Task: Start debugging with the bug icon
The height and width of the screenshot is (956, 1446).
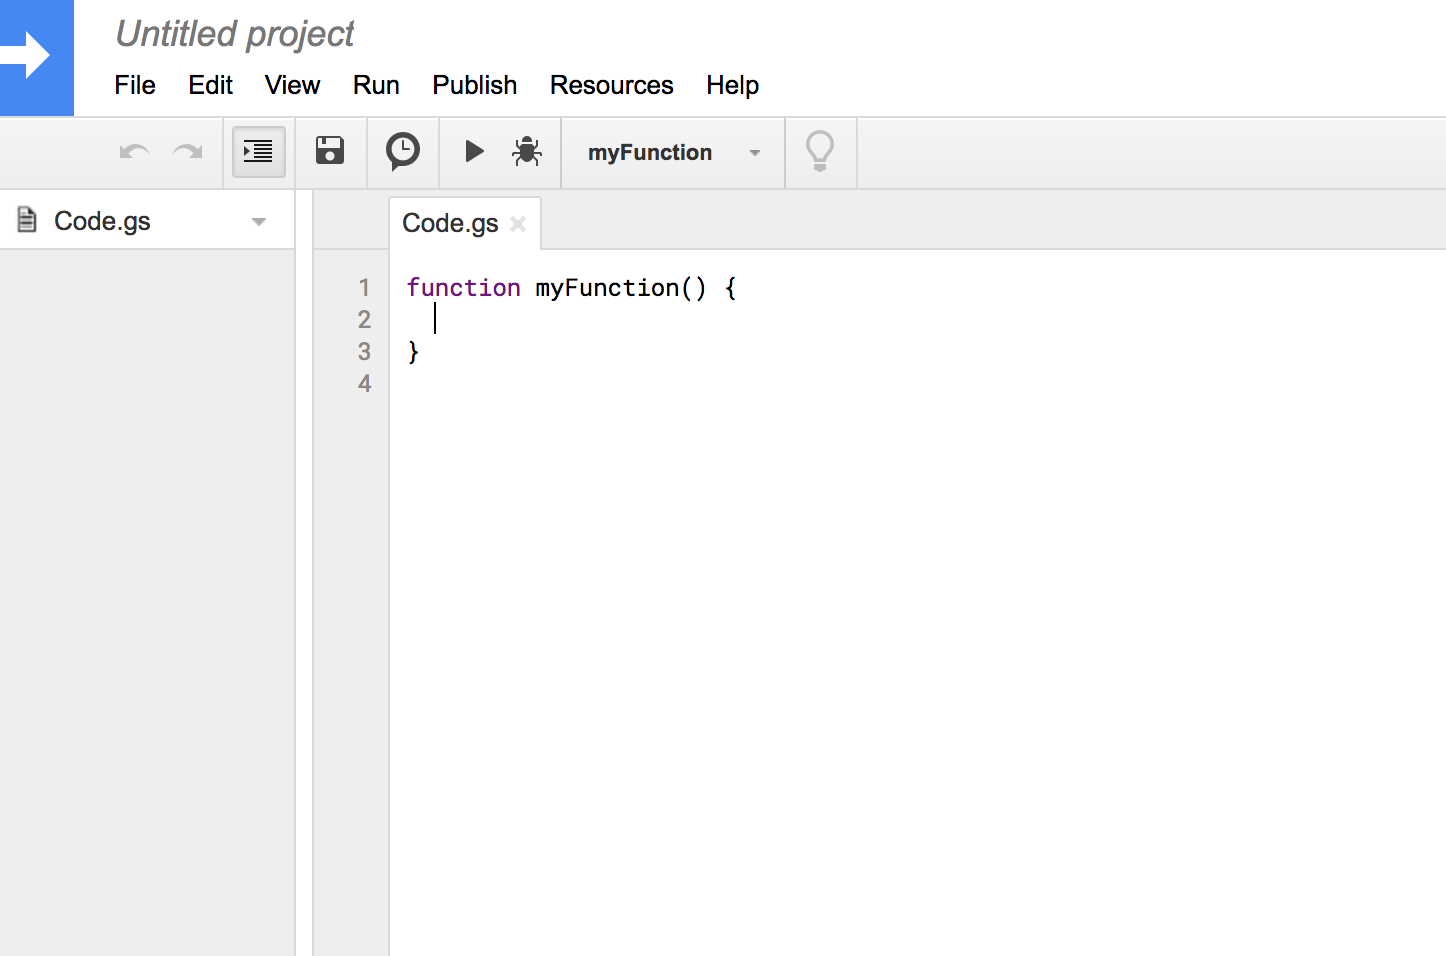Action: click(527, 152)
